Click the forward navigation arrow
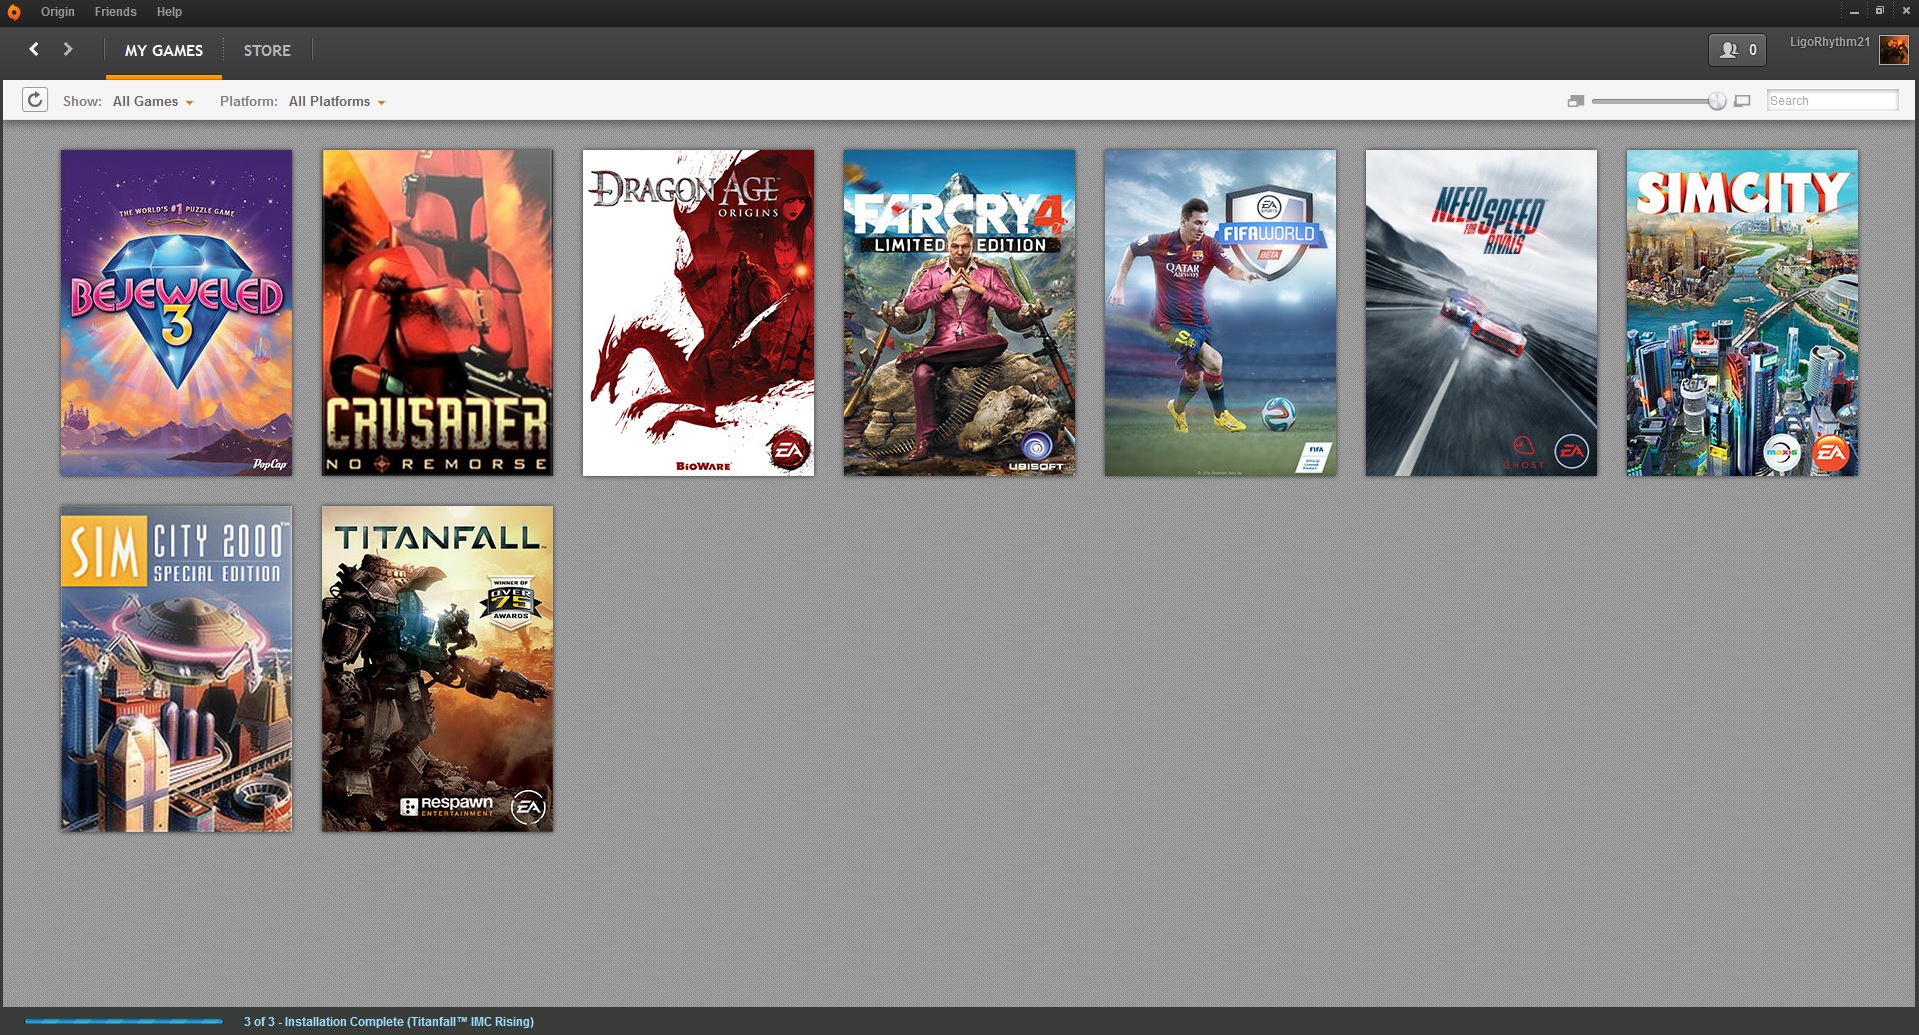The height and width of the screenshot is (1035, 1919). coord(68,49)
